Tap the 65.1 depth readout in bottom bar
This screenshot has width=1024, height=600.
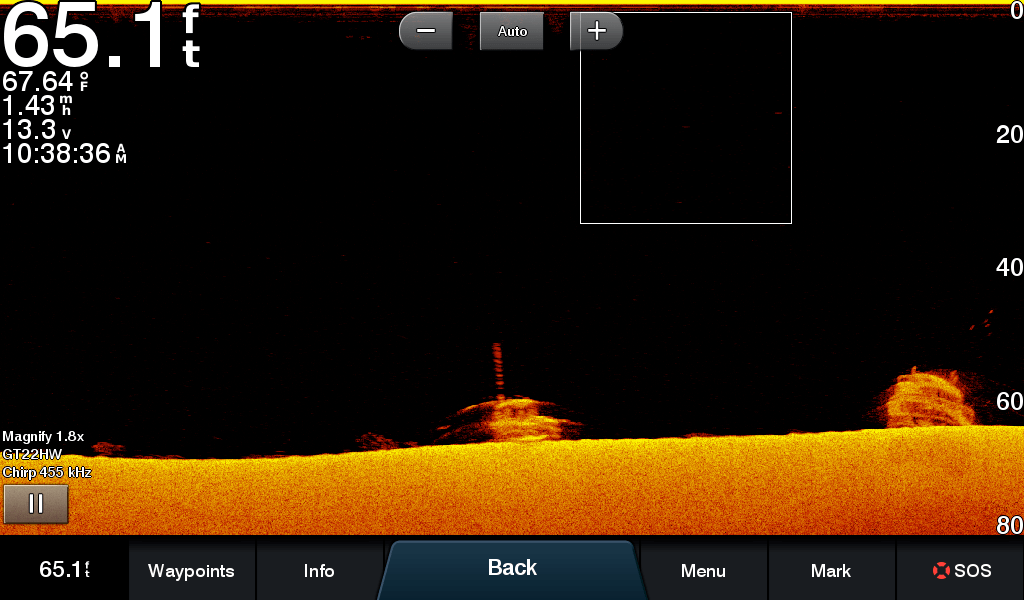point(64,570)
